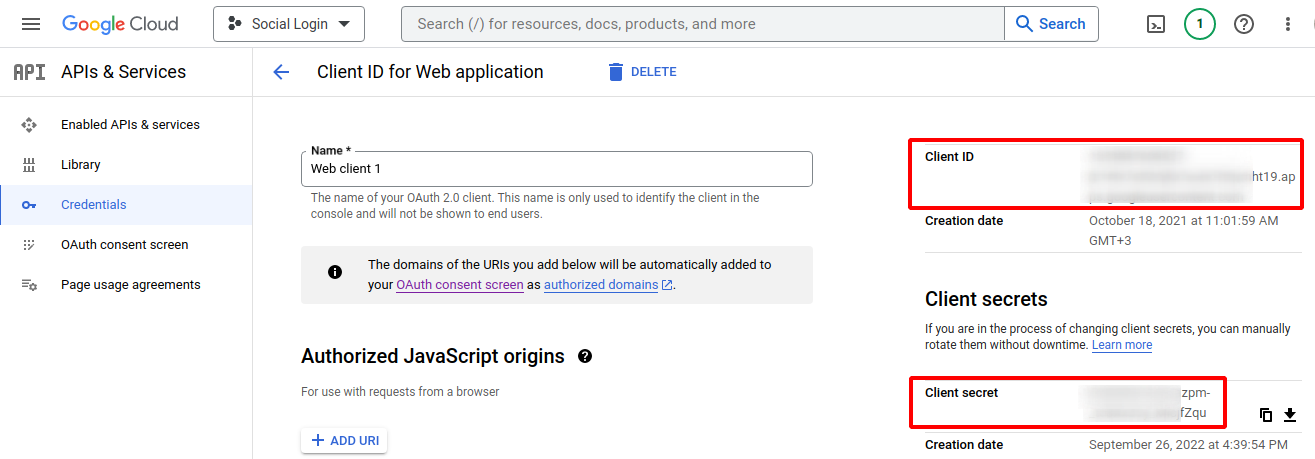Screen dimensions: 1315x459
Task: Click the Authorized JavaScript origins heading
Action: [433, 356]
